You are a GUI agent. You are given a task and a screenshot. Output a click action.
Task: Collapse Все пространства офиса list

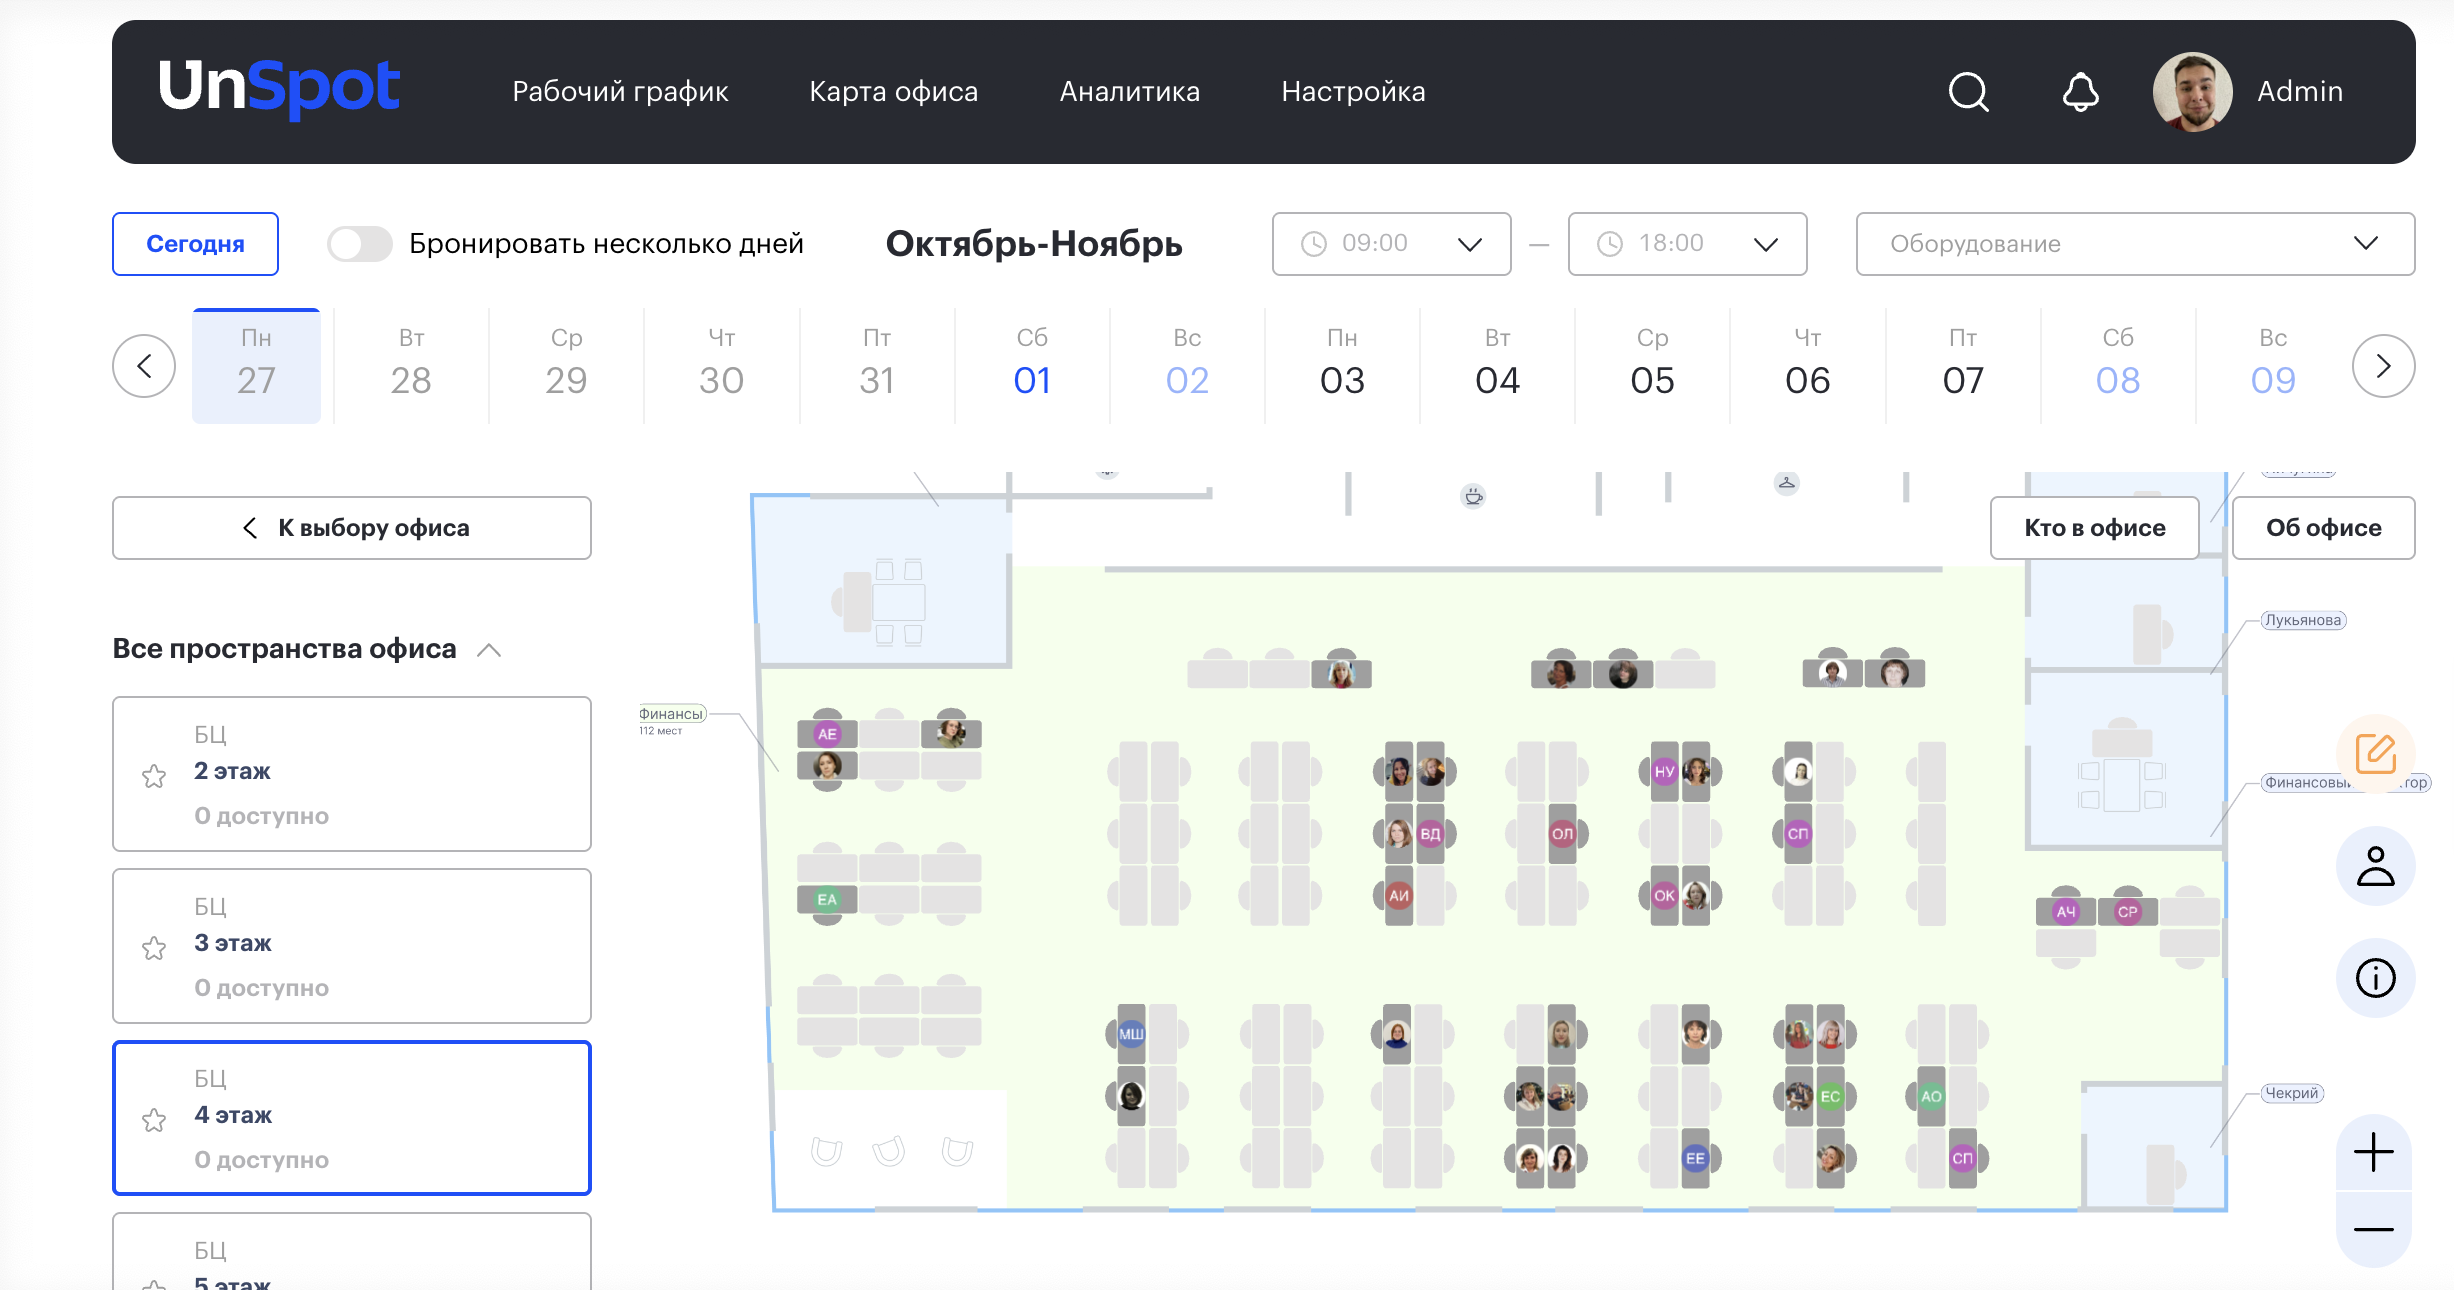(489, 650)
